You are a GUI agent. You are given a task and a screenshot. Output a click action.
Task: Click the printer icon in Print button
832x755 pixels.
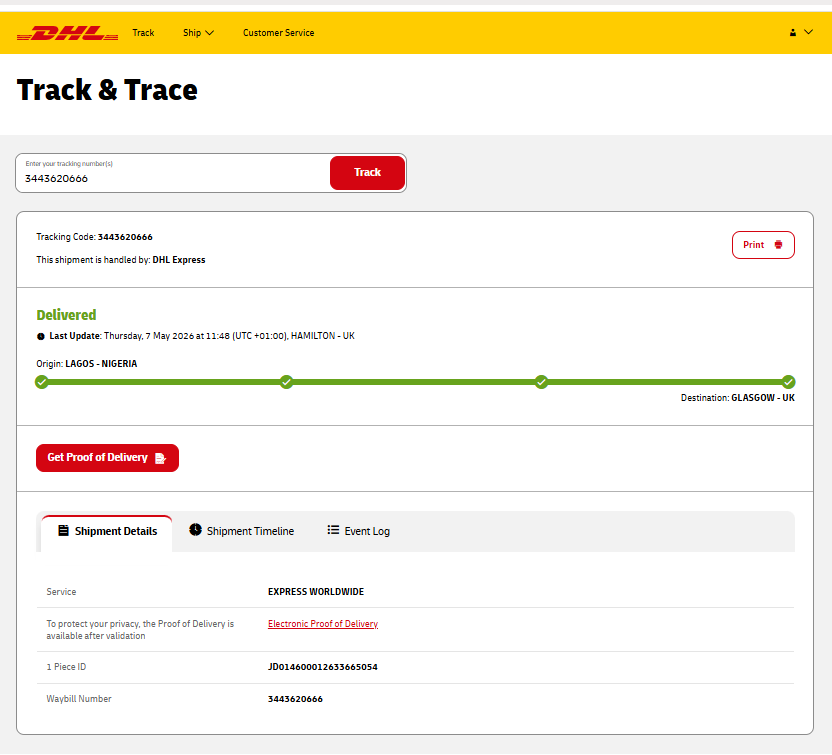tap(778, 245)
